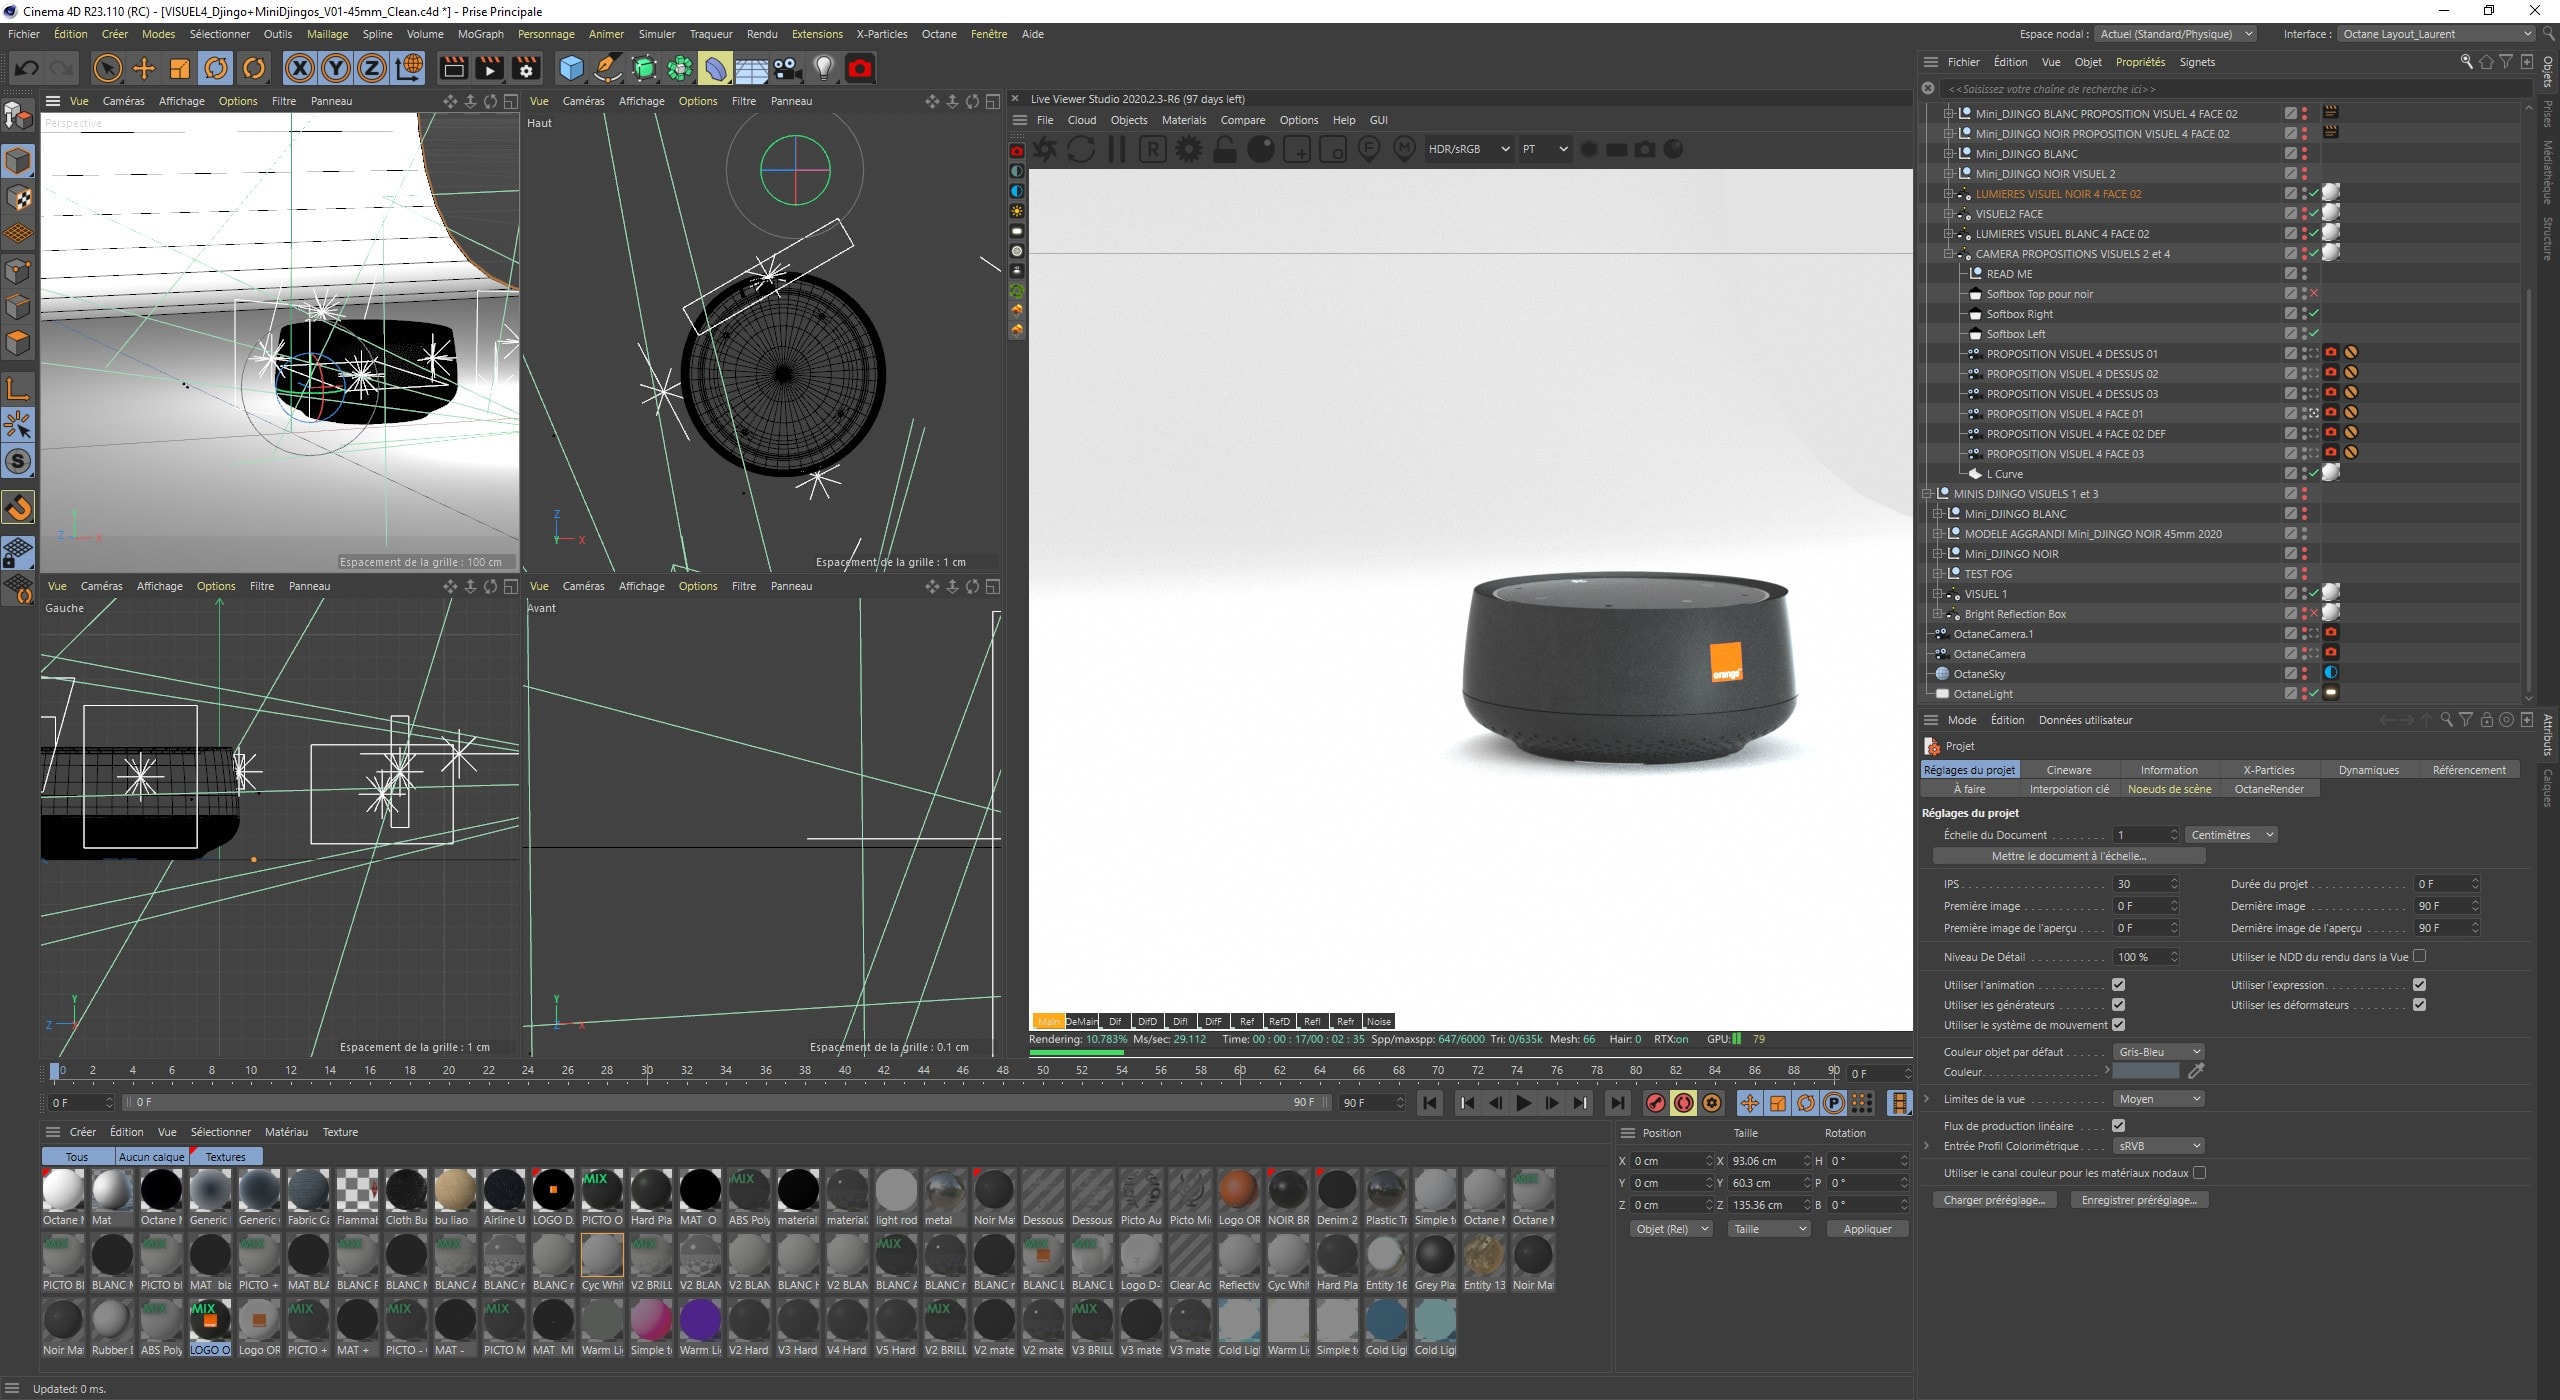Open the MoGraph menu
Image resolution: width=2560 pixels, height=1400 pixels.
pos(481,34)
